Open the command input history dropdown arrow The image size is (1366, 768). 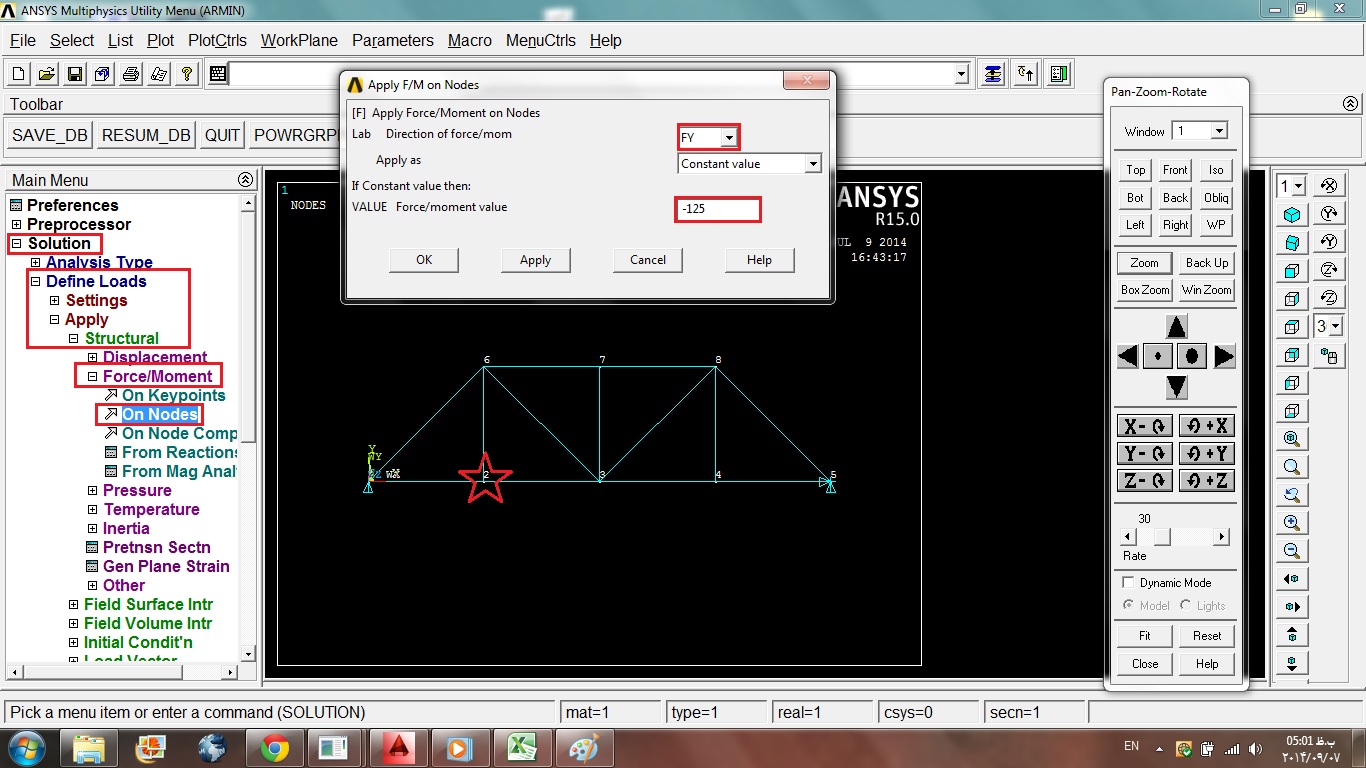pos(962,74)
